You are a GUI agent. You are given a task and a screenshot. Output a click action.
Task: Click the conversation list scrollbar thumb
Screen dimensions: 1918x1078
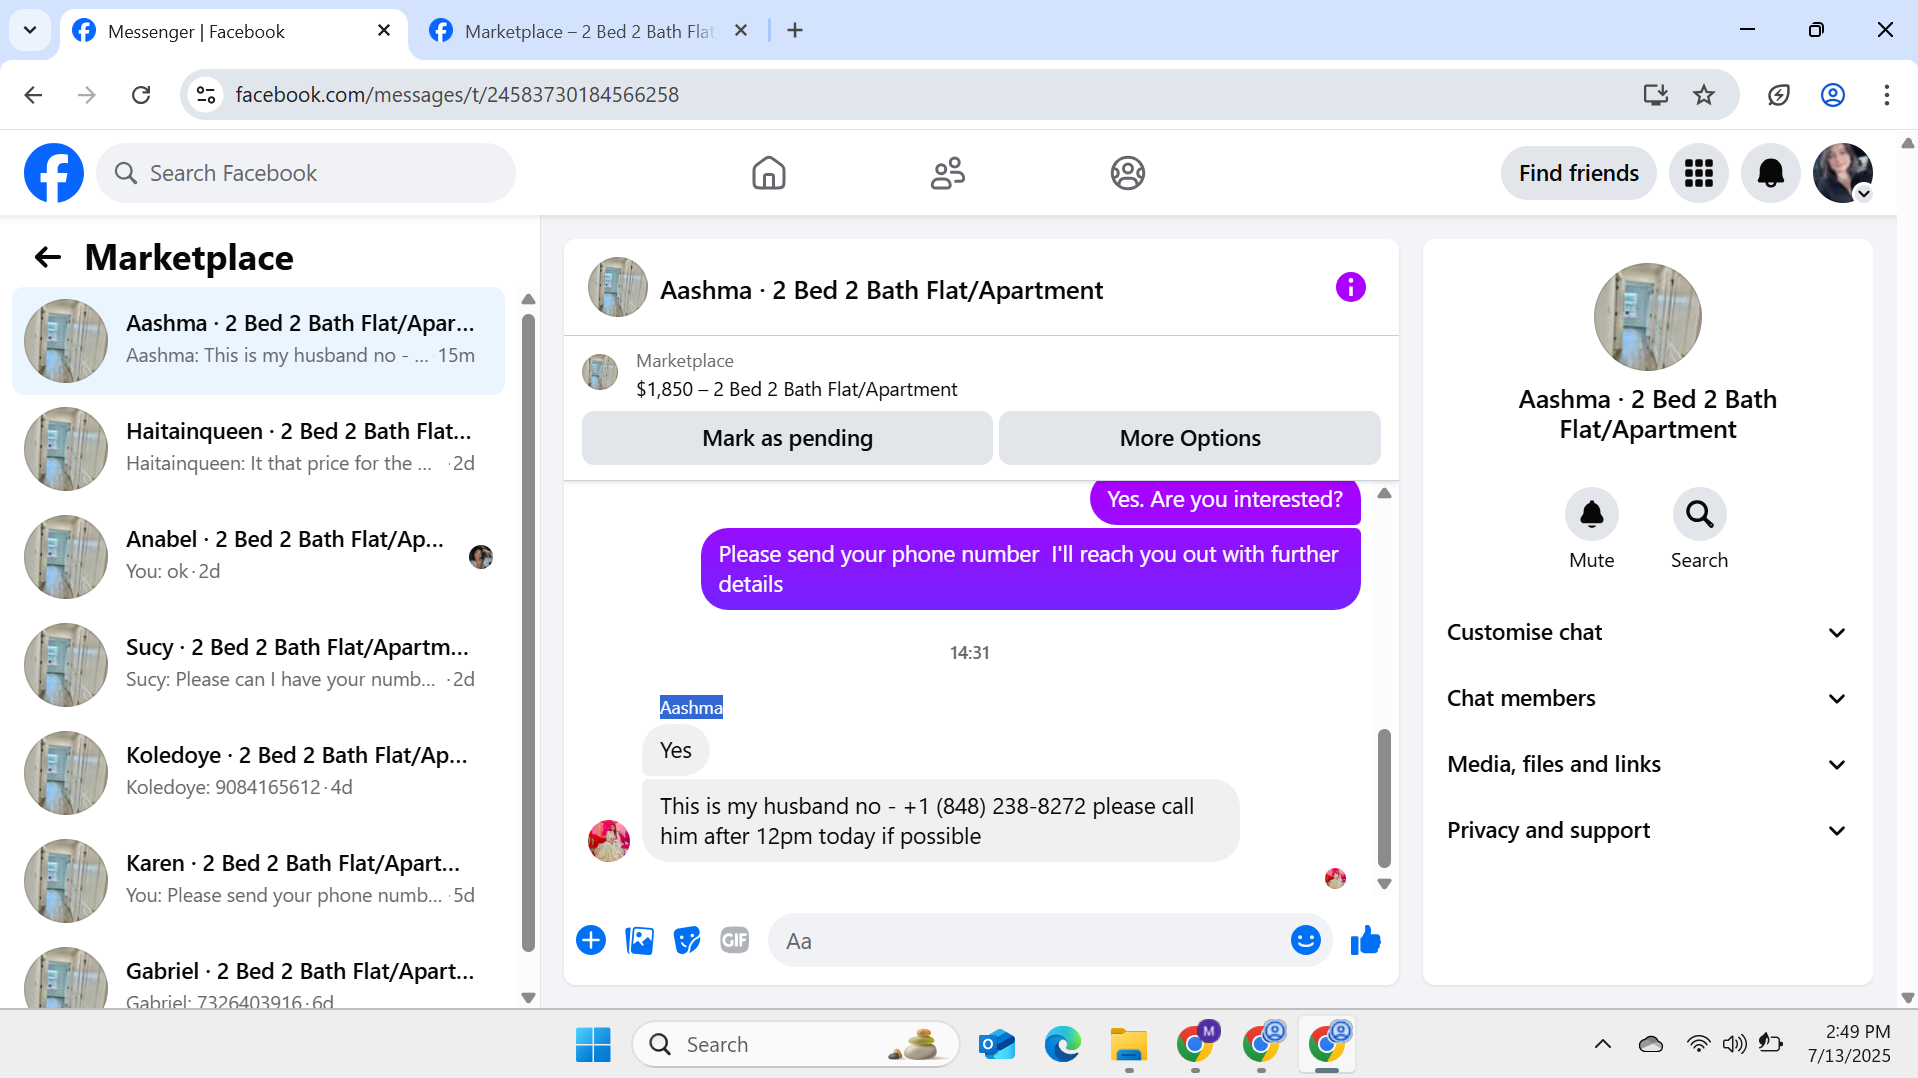click(528, 632)
